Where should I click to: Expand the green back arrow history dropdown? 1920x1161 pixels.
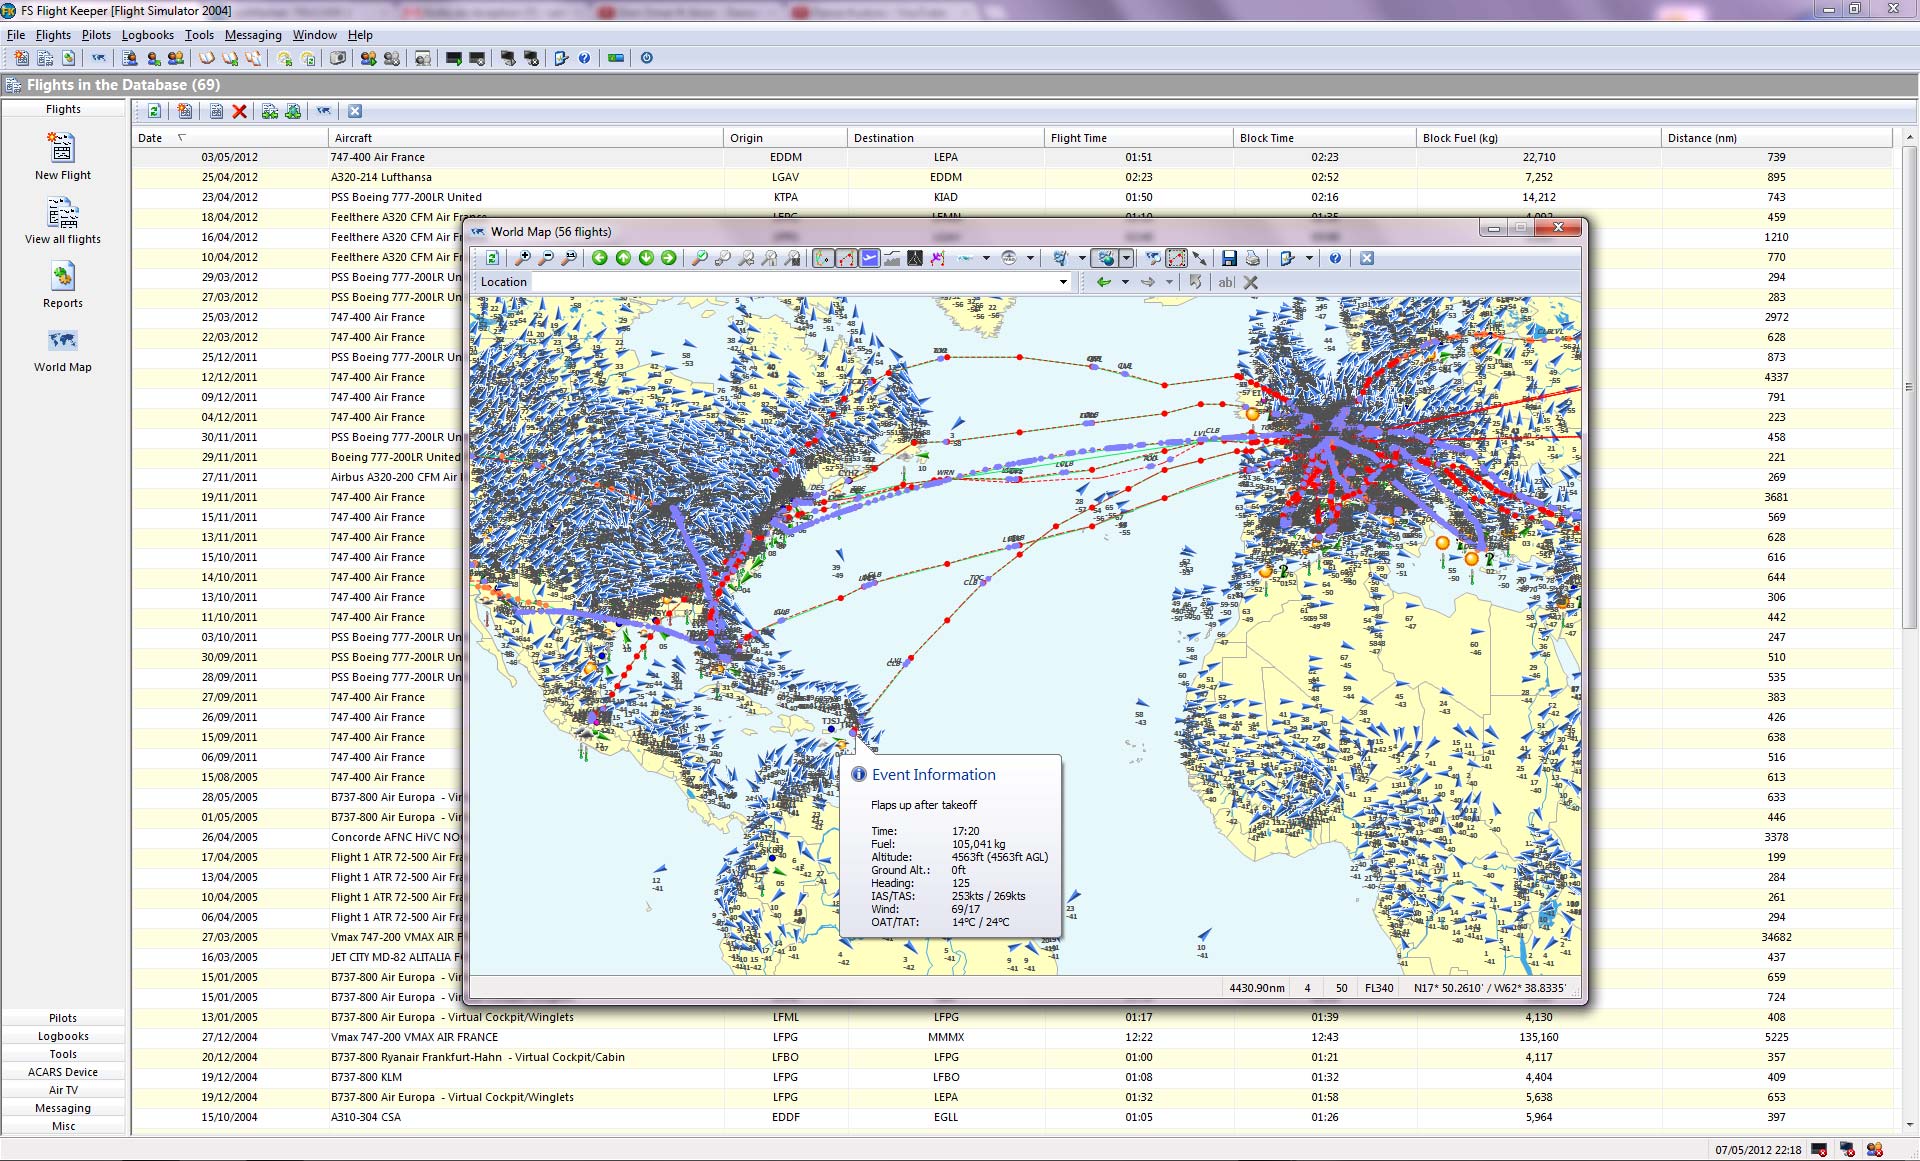[x=1125, y=282]
